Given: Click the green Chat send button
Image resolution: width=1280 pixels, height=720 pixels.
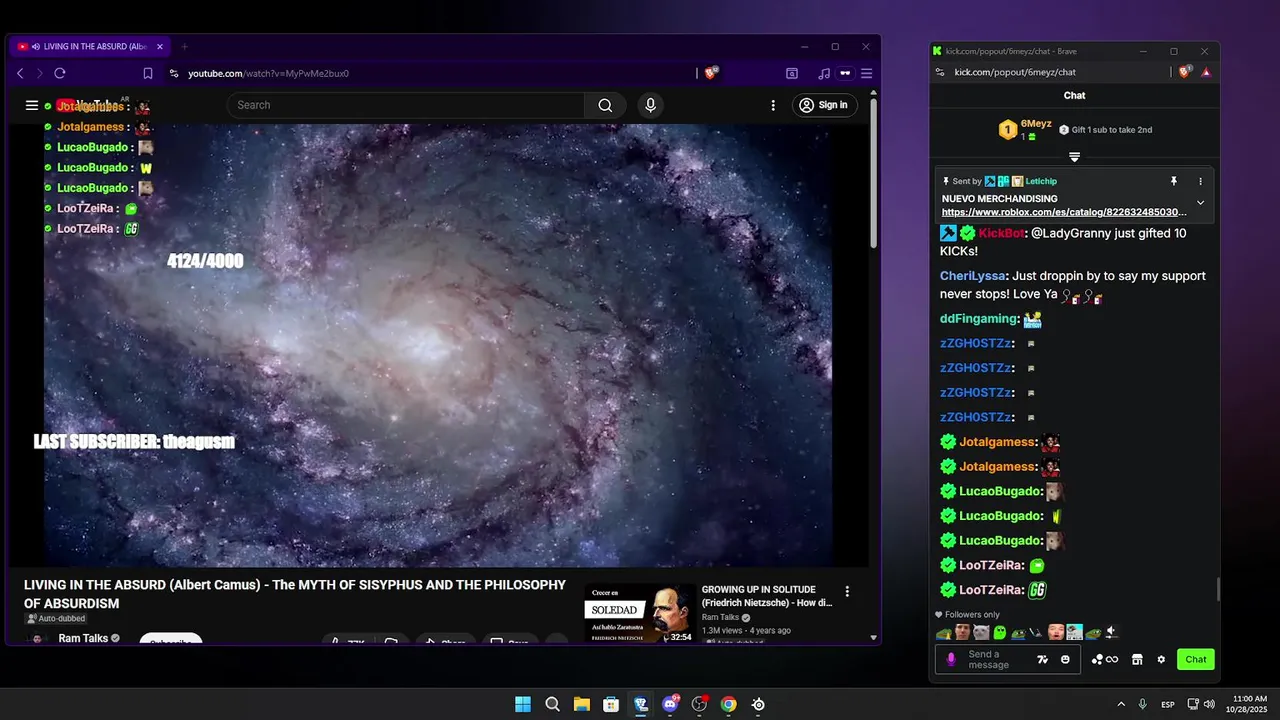Looking at the screenshot, I should (1196, 659).
